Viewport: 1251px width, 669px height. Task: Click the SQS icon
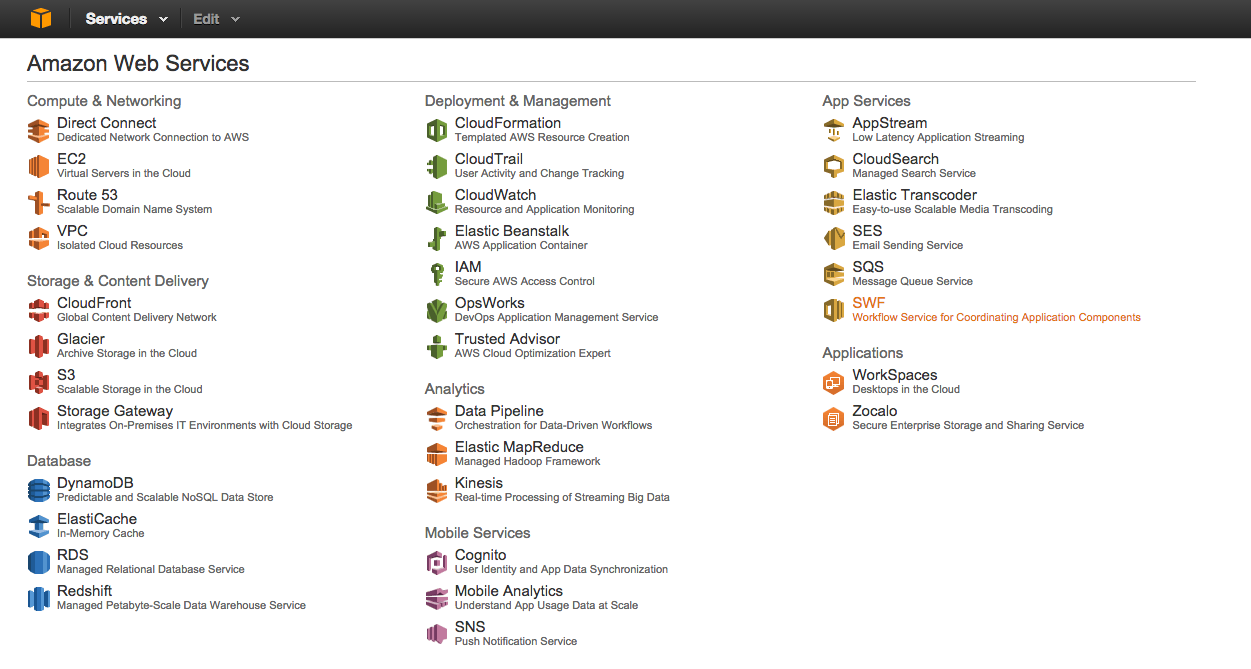coord(834,274)
